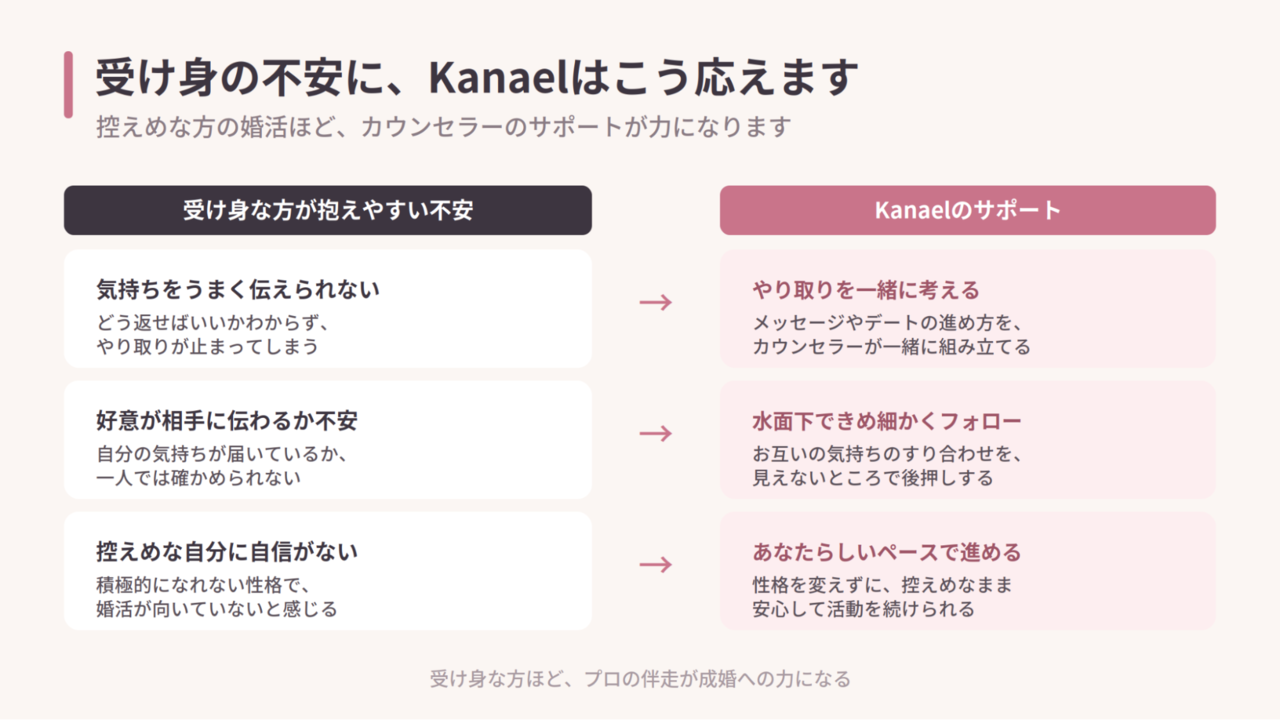Click description お互いの気持ちのすり合わせを
Image resolution: width=1280 pixels, height=720 pixels.
click(x=887, y=454)
